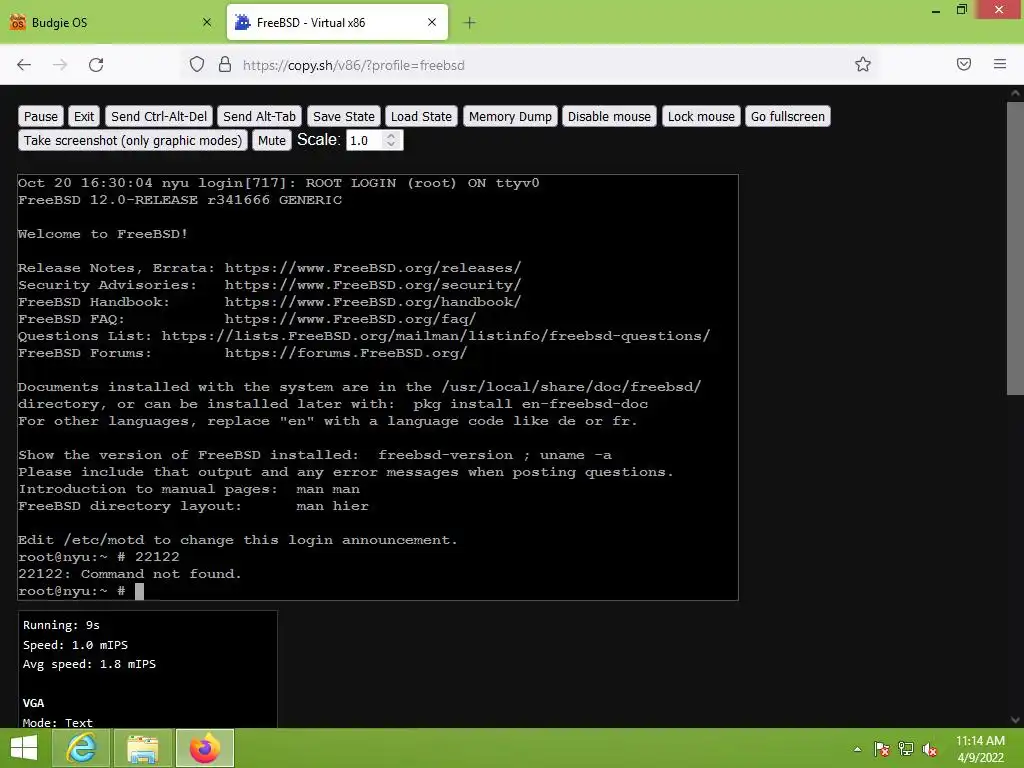Viewport: 1024px width, 768px height.
Task: Close the Budgie OS tab
Action: [206, 22]
